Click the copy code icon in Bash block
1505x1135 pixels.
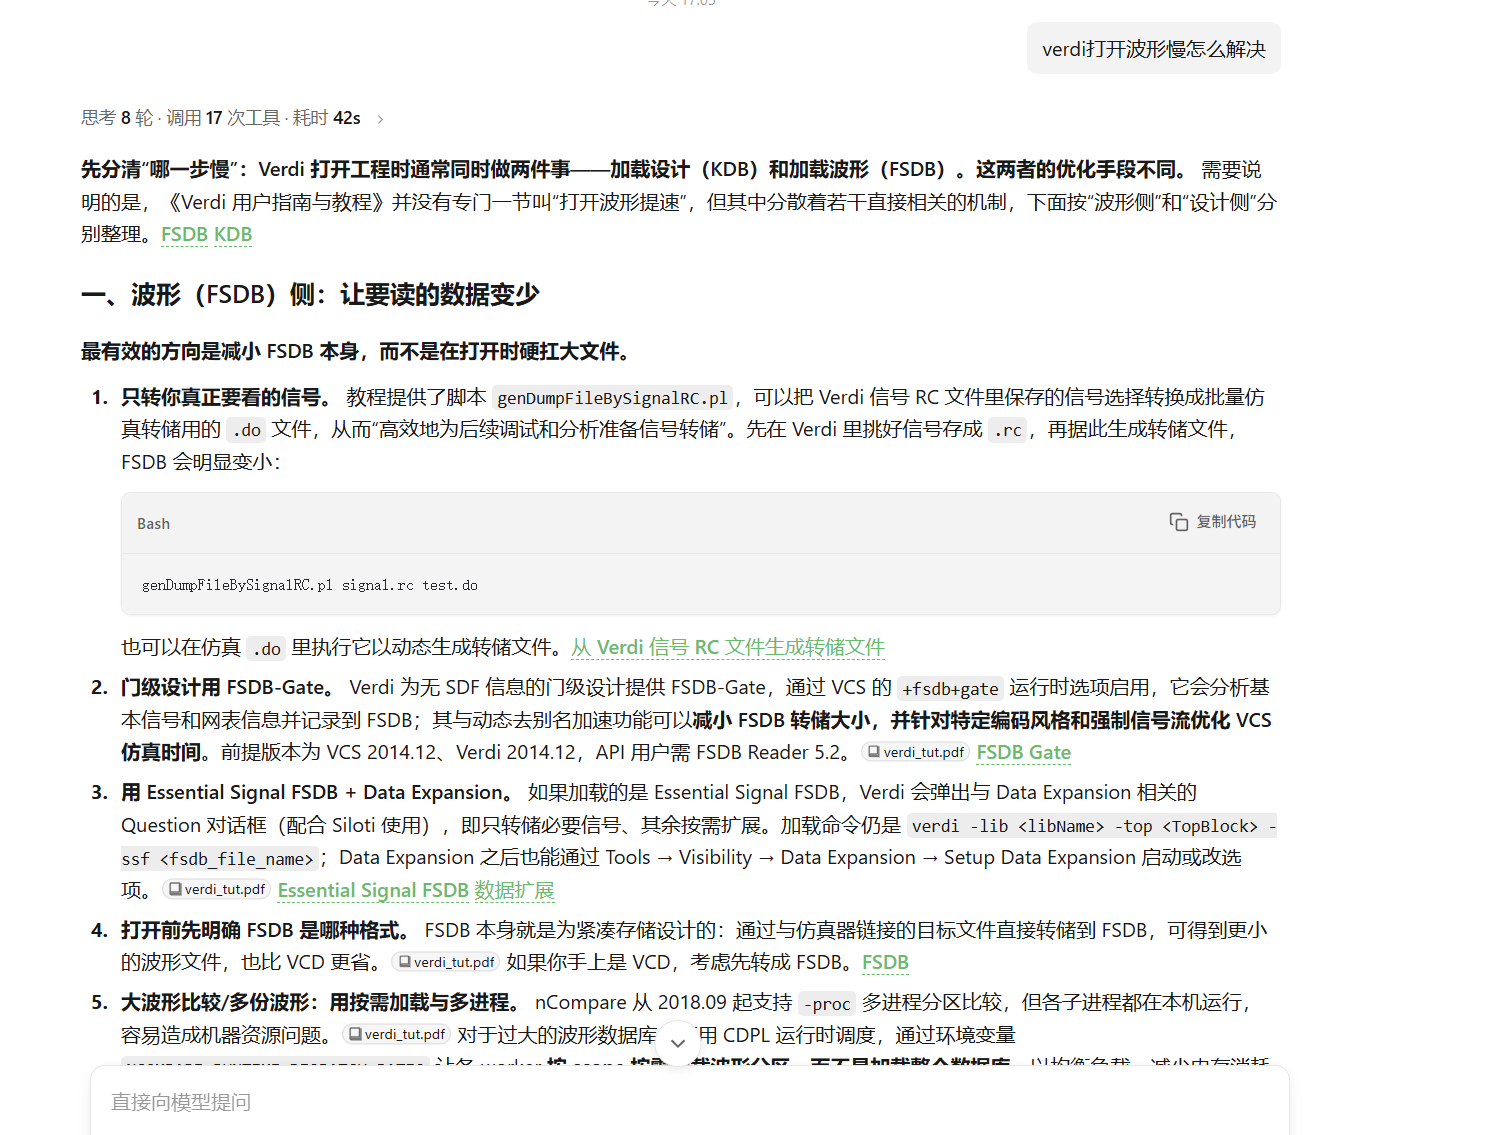coord(1179,522)
